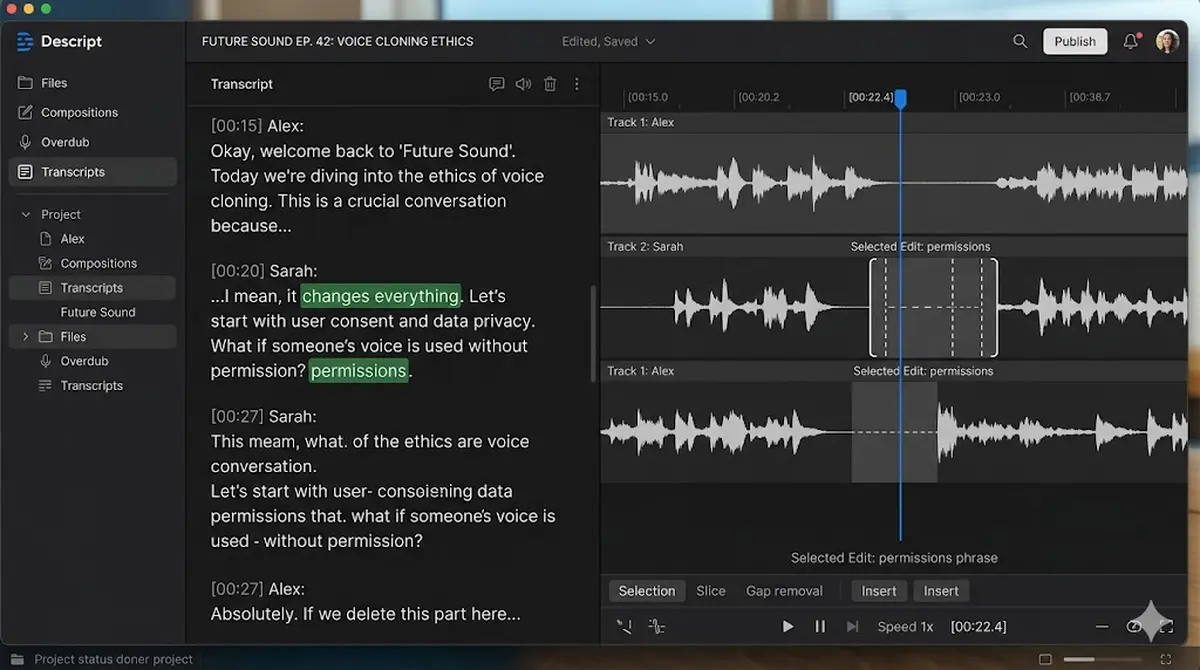The image size is (1200, 670).
Task: Click the desktop square icon beside zoom slider
Action: pyautogui.click(x=1045, y=659)
